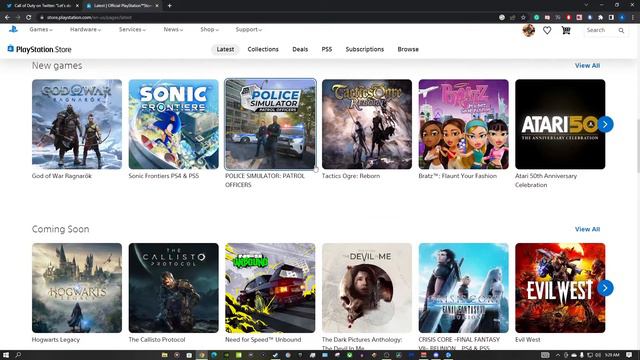Click the search magnifier icon
The image size is (640, 360).
[x=621, y=30]
